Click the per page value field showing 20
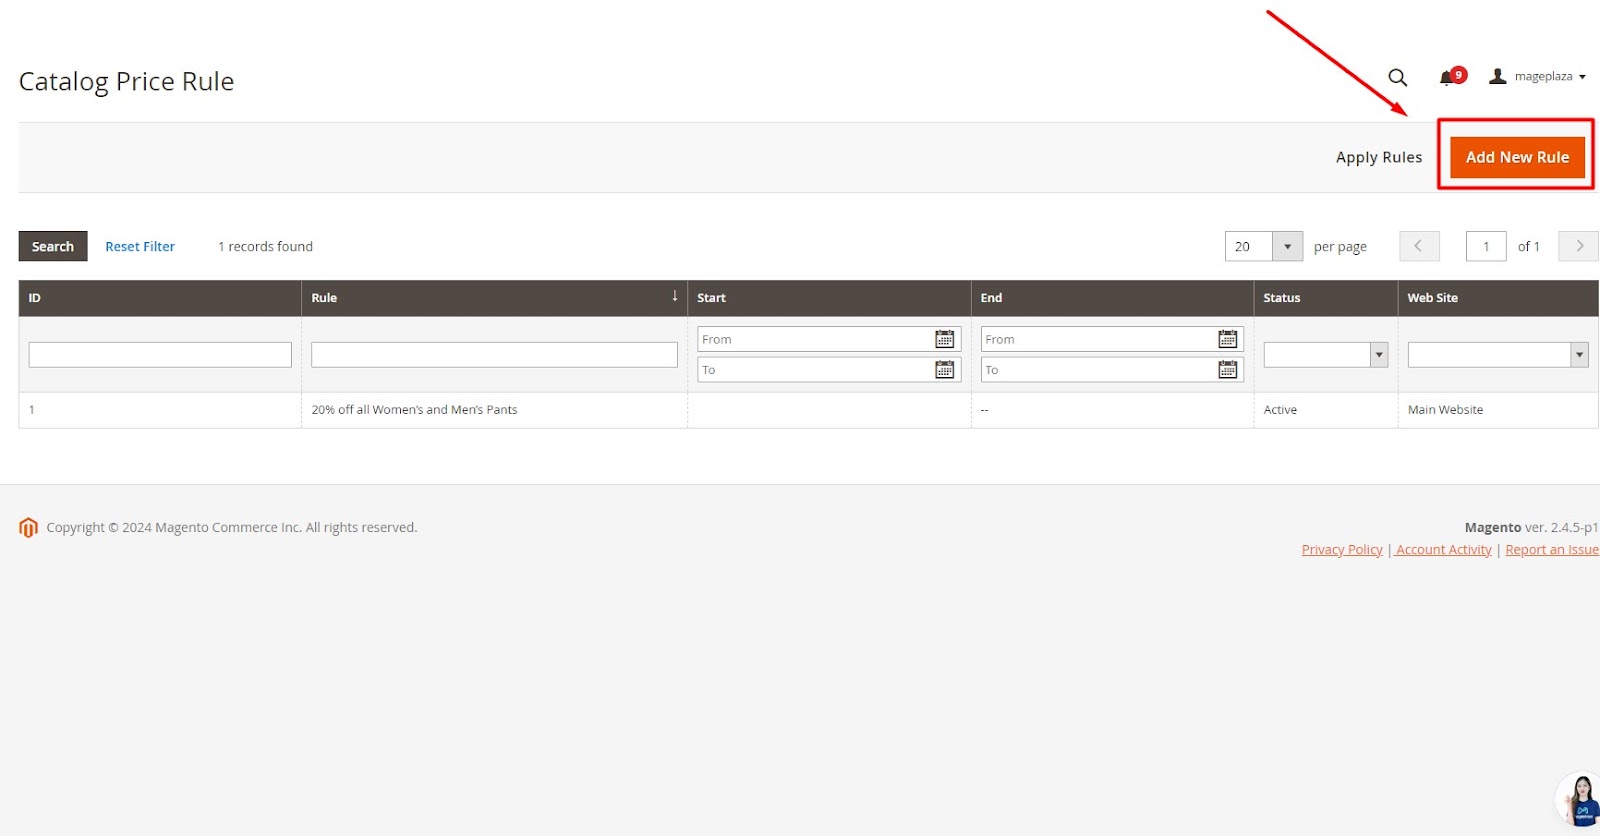1600x836 pixels. pyautogui.click(x=1248, y=246)
